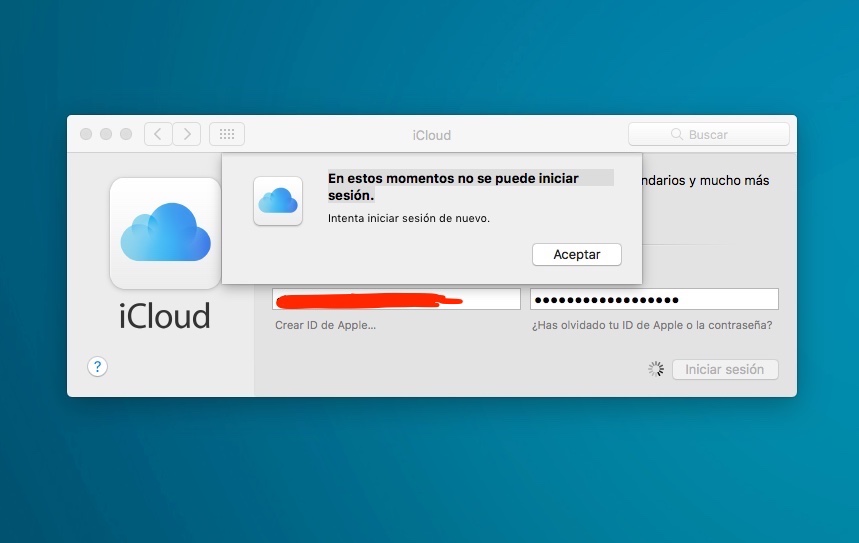The width and height of the screenshot is (859, 543).
Task: Open help with the question mark button
Action: pyautogui.click(x=98, y=367)
